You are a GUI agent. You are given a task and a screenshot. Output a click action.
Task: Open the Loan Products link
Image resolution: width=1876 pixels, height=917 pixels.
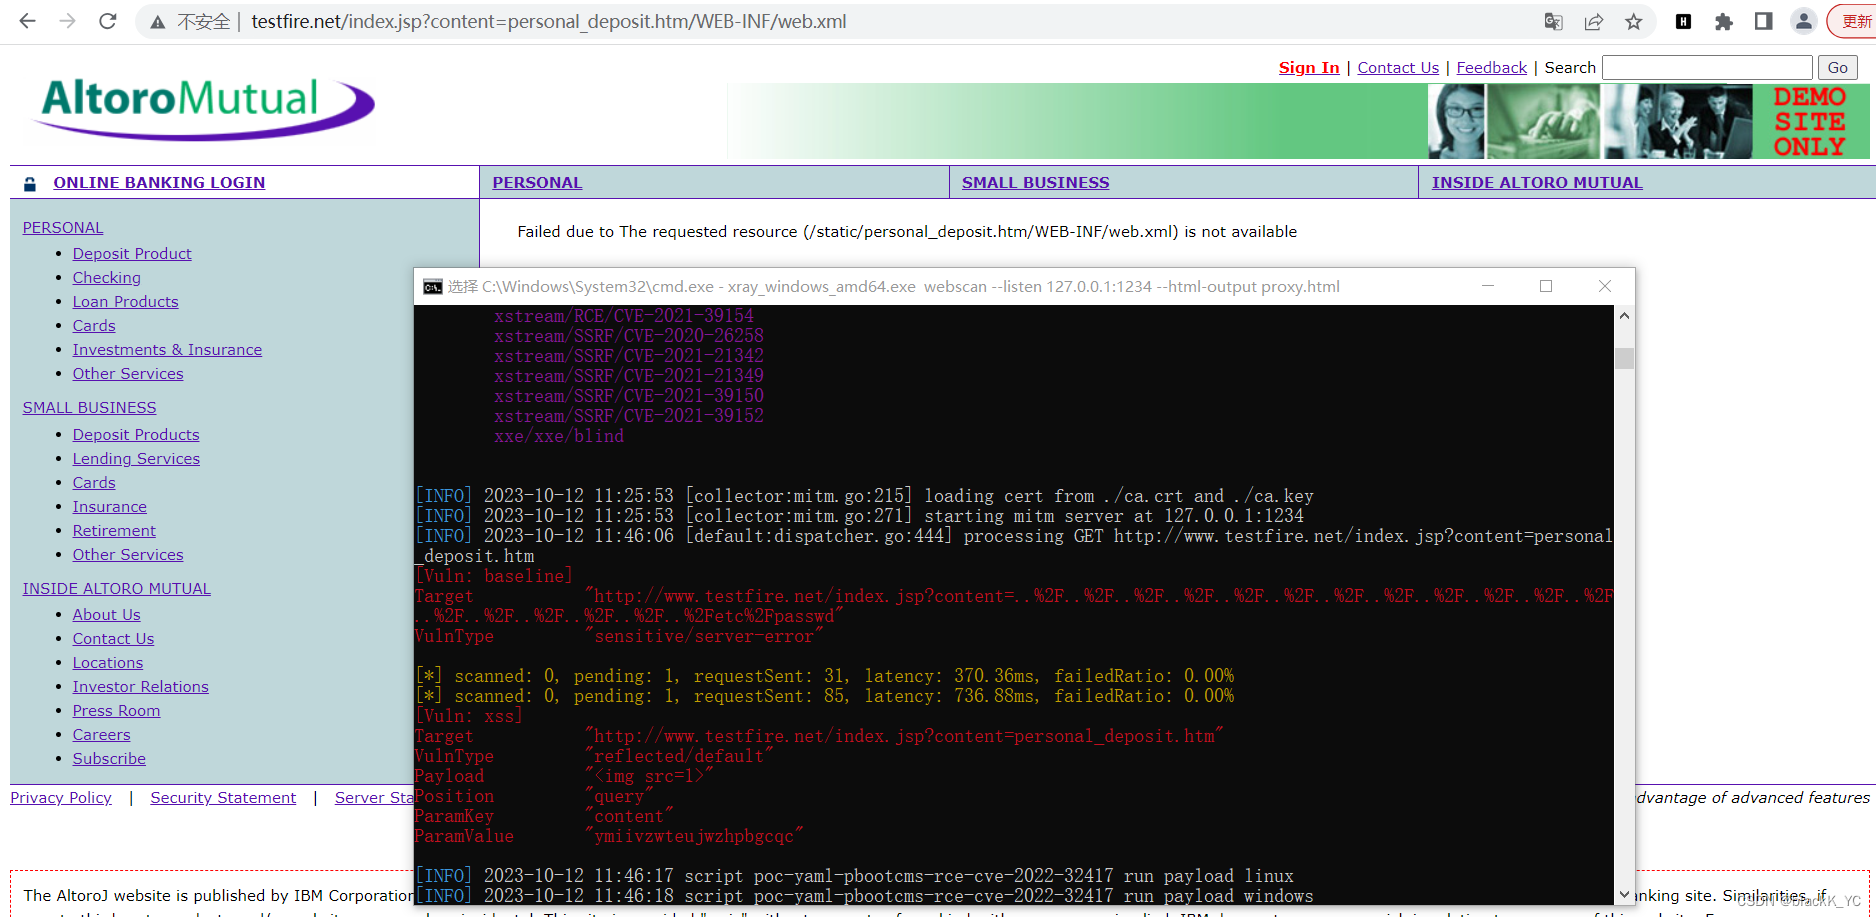[125, 302]
